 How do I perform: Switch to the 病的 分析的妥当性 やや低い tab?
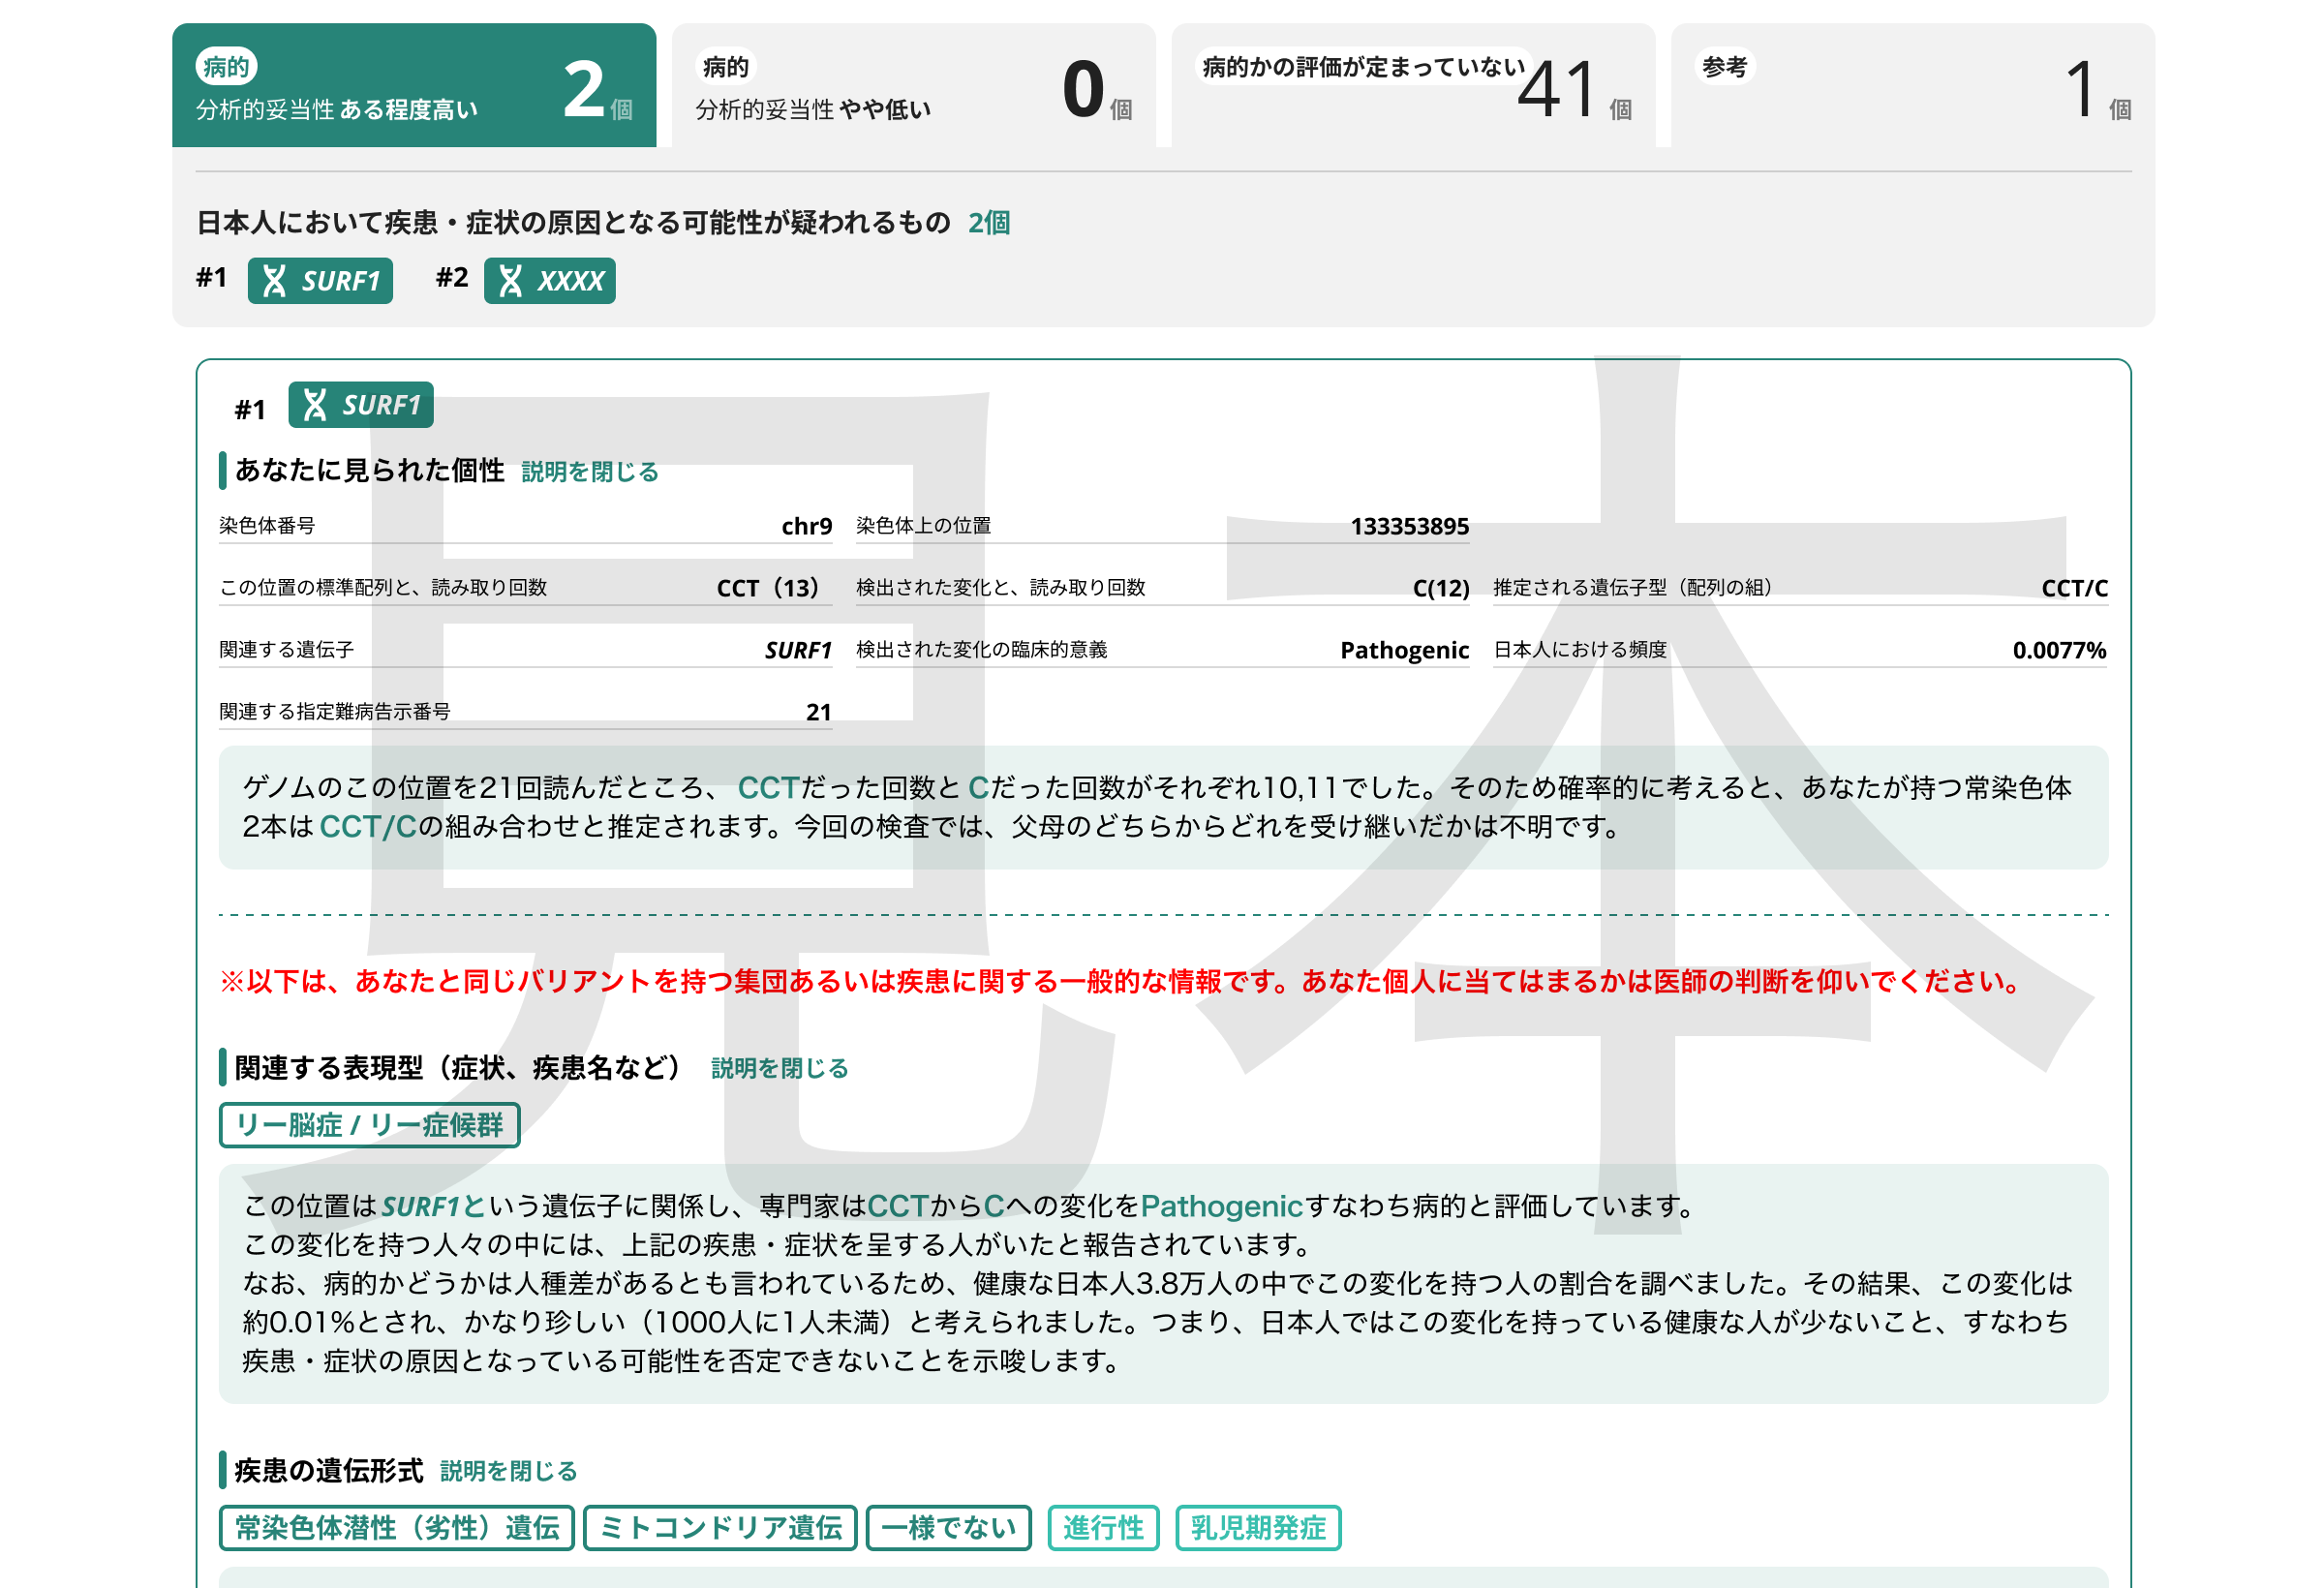coord(912,87)
